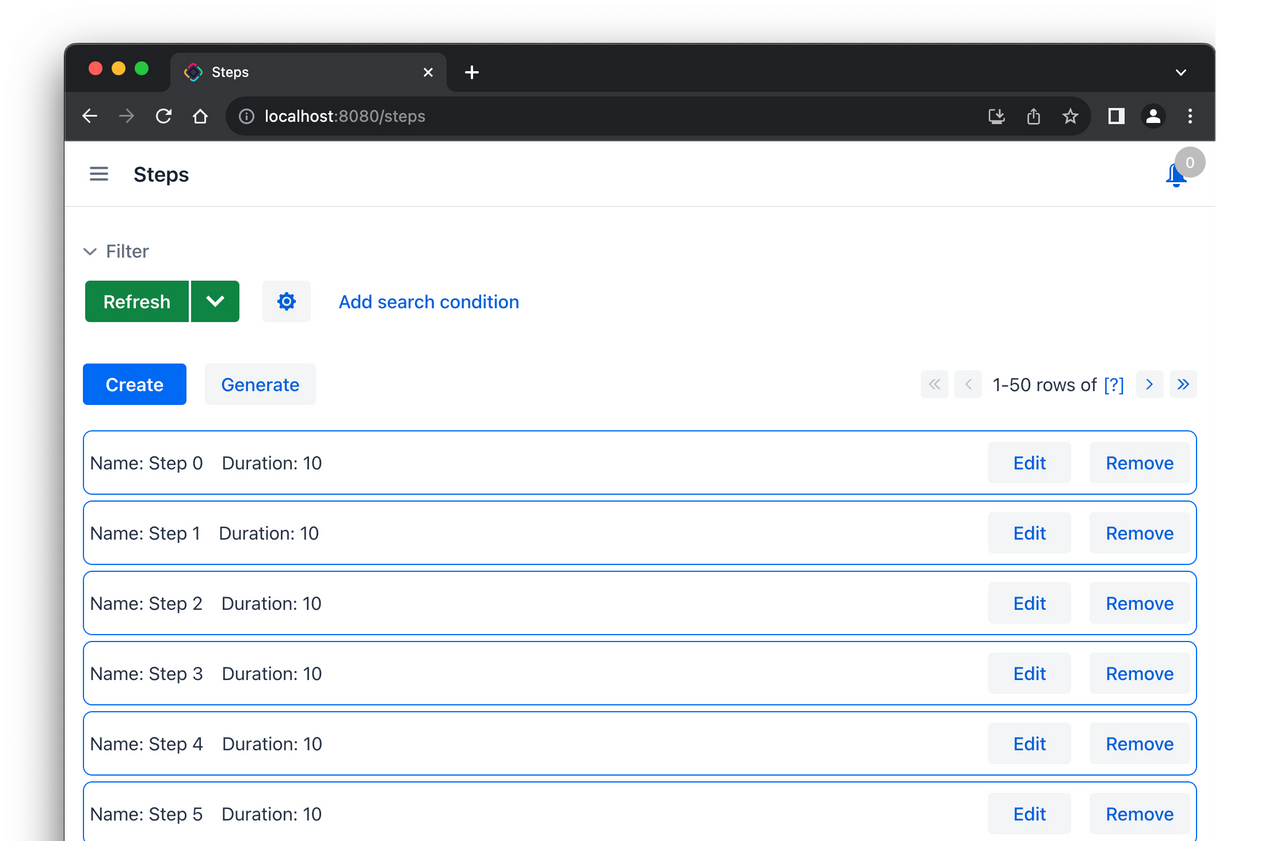
Task: Click [?] to reveal total row count
Action: (1114, 384)
